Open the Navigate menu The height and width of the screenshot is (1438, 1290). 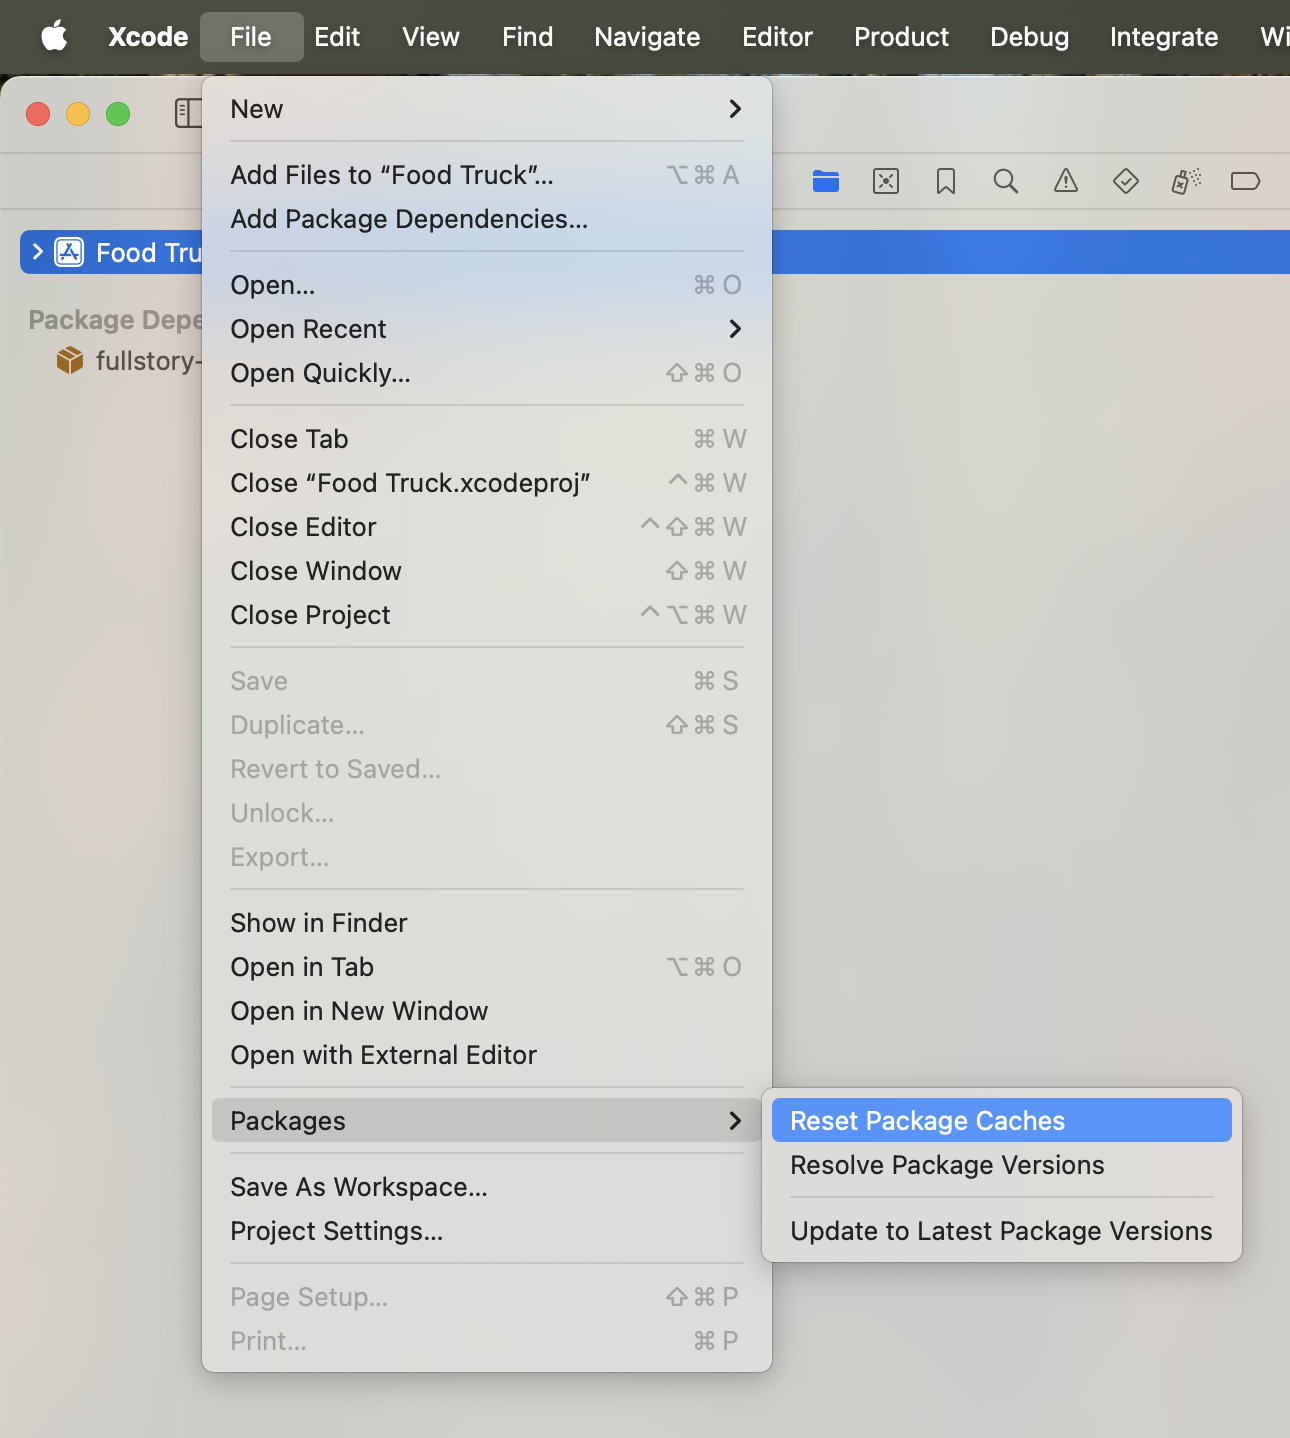point(647,37)
